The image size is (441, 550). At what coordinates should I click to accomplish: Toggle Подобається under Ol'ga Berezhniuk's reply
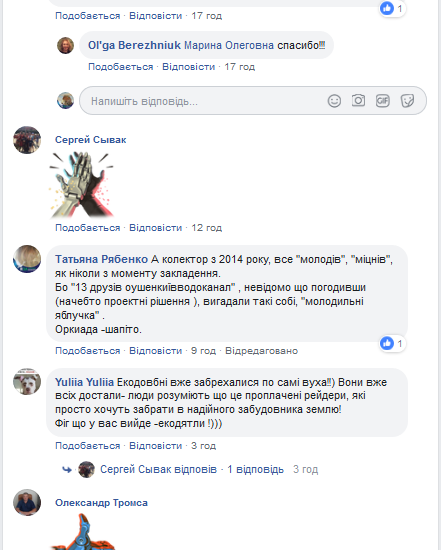pyautogui.click(x=121, y=67)
